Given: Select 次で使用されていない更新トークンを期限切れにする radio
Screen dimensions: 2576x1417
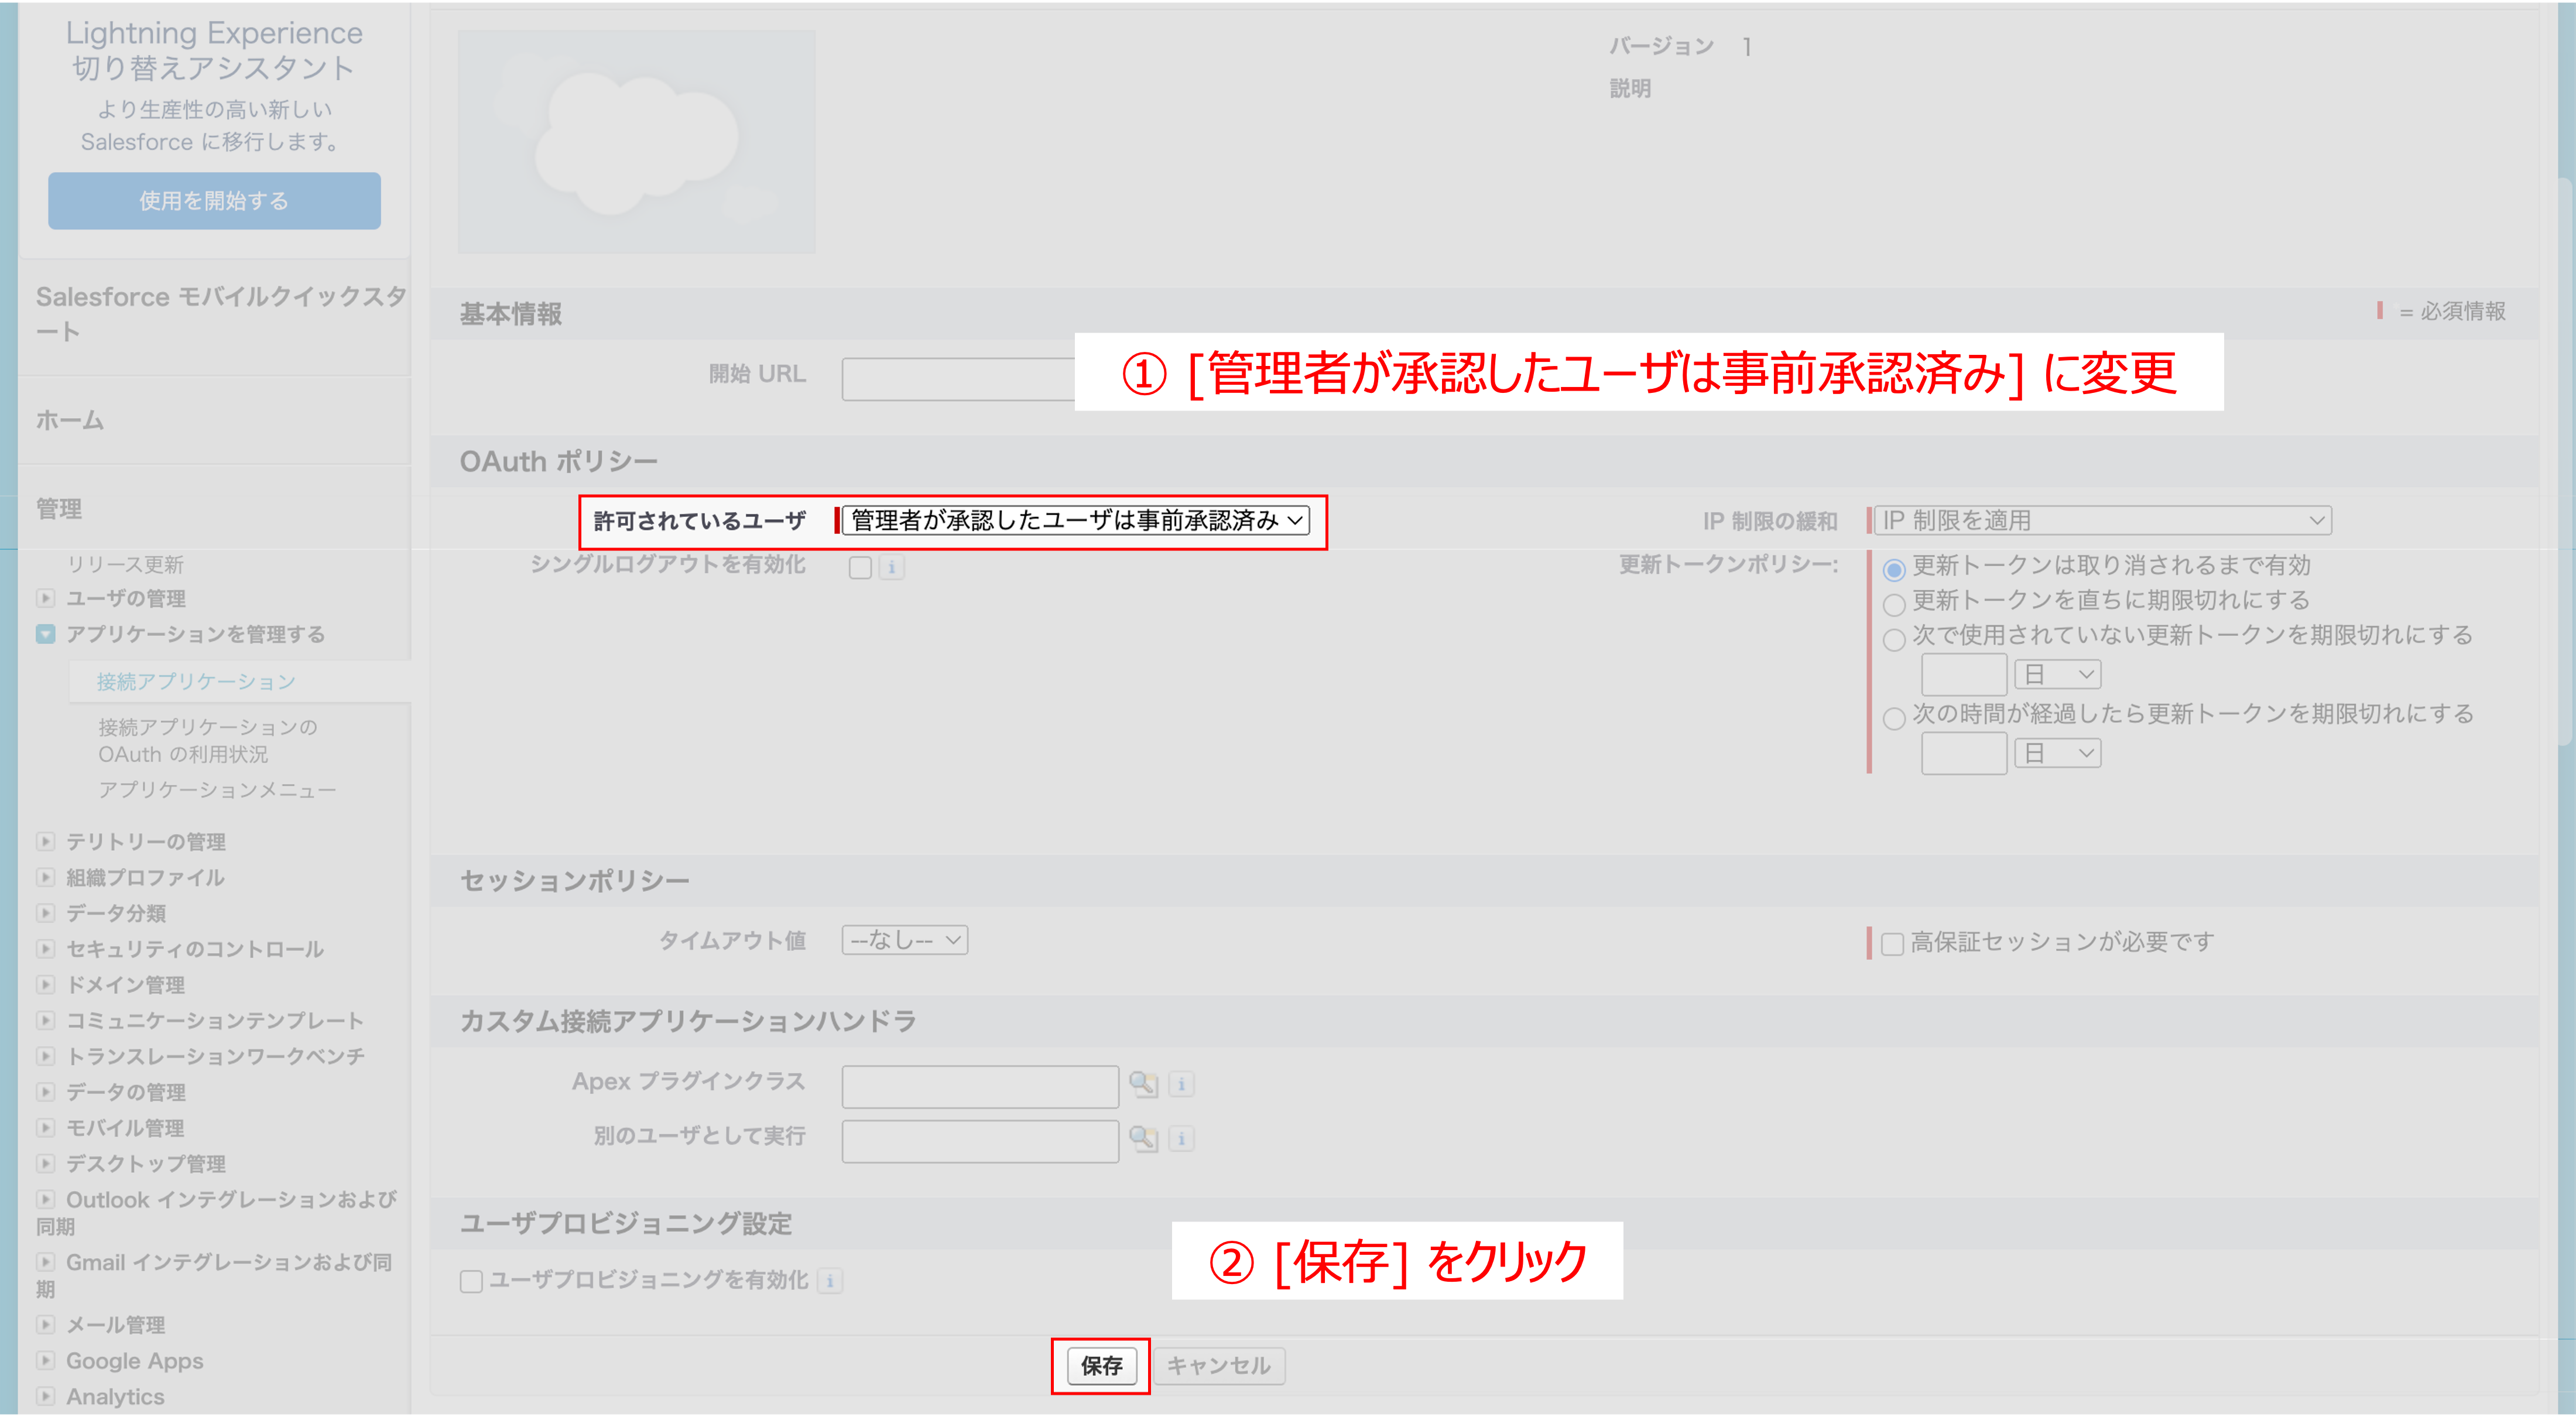Looking at the screenshot, I should tap(1894, 640).
